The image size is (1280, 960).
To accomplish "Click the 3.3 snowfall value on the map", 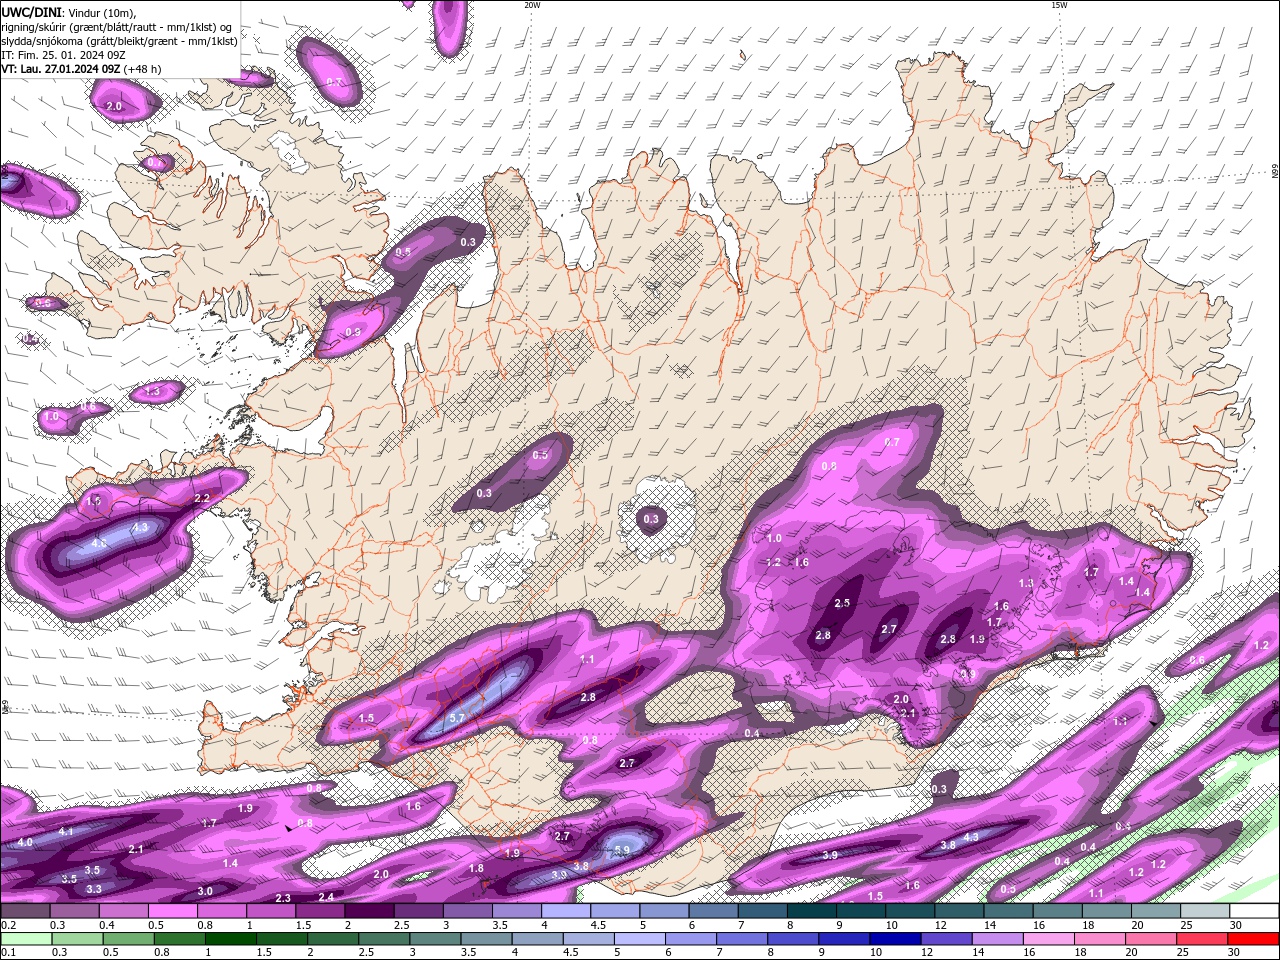I will point(93,888).
